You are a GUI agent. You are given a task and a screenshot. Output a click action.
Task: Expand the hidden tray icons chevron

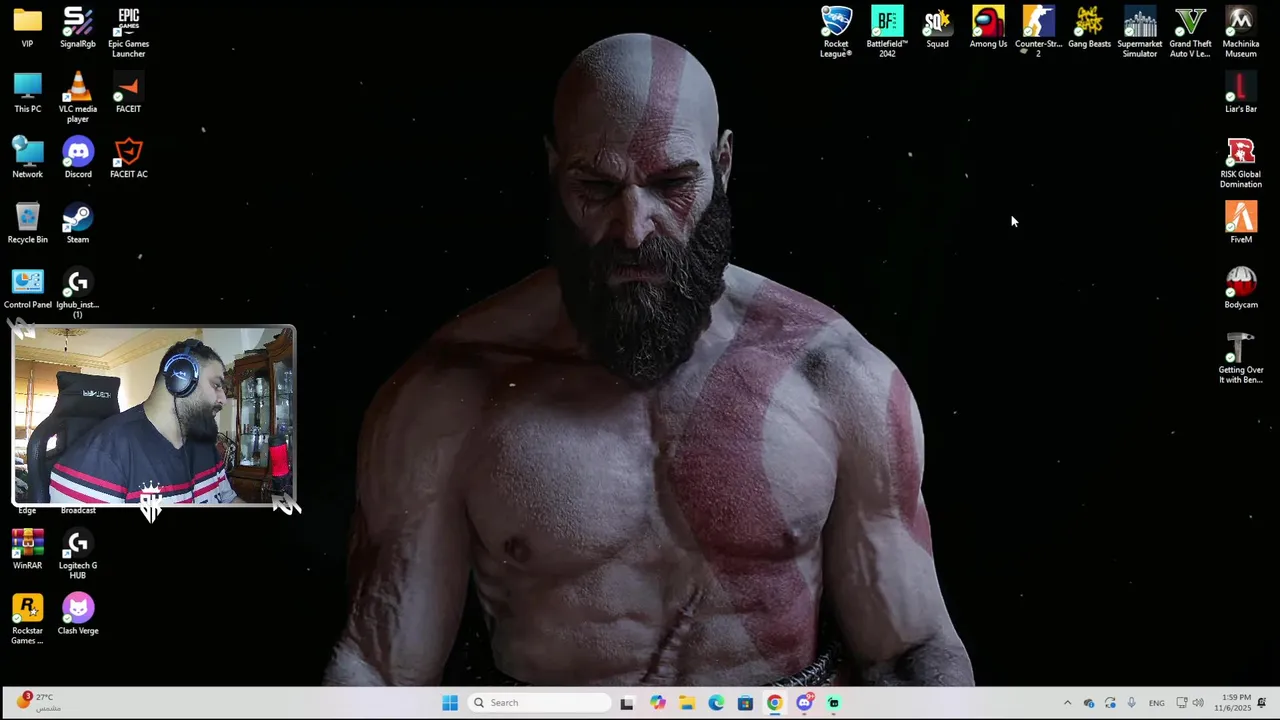1067,703
